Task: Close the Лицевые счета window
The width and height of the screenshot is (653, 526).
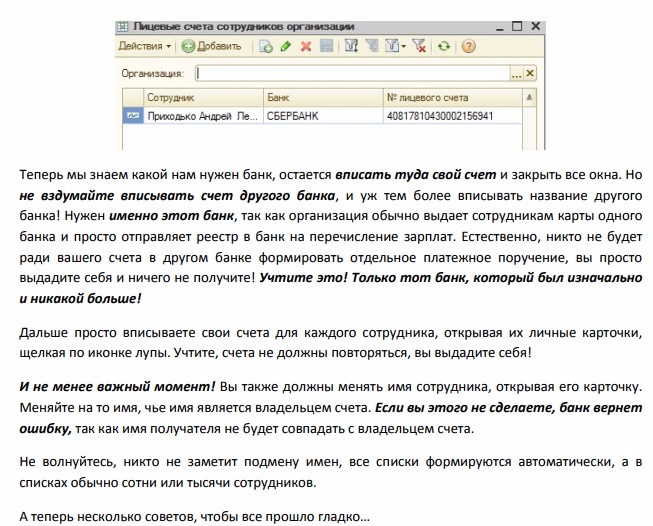Action: (x=536, y=26)
